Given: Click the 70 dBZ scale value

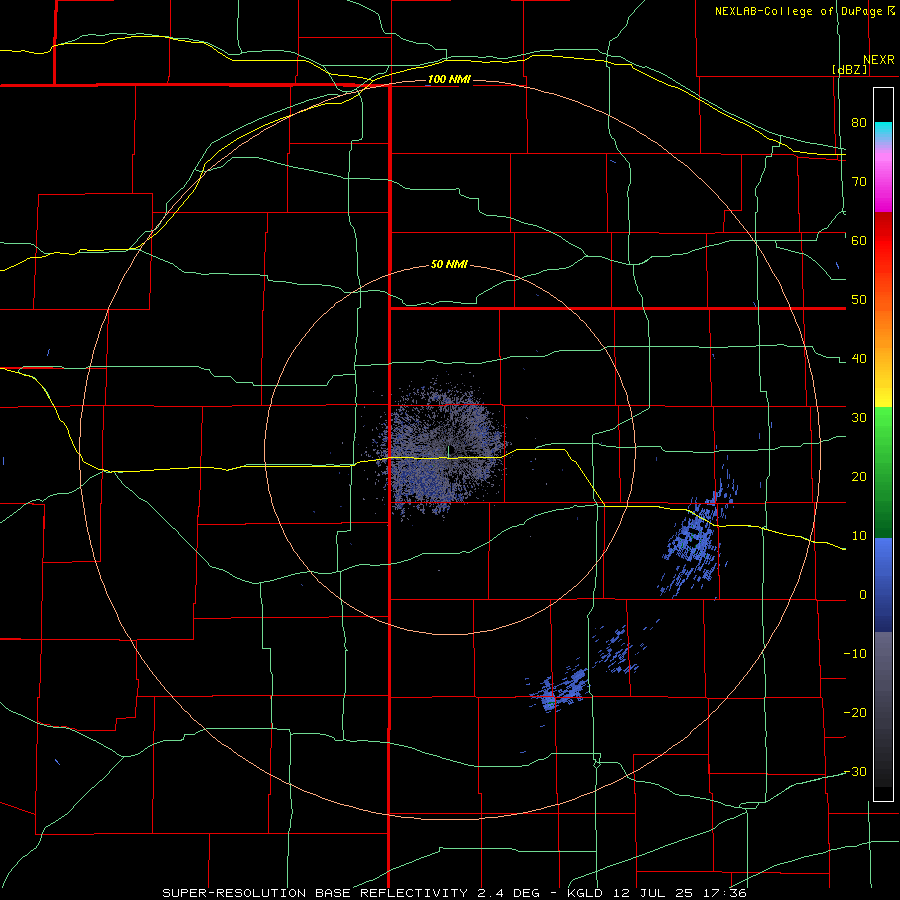Looking at the screenshot, I should click(x=859, y=181).
